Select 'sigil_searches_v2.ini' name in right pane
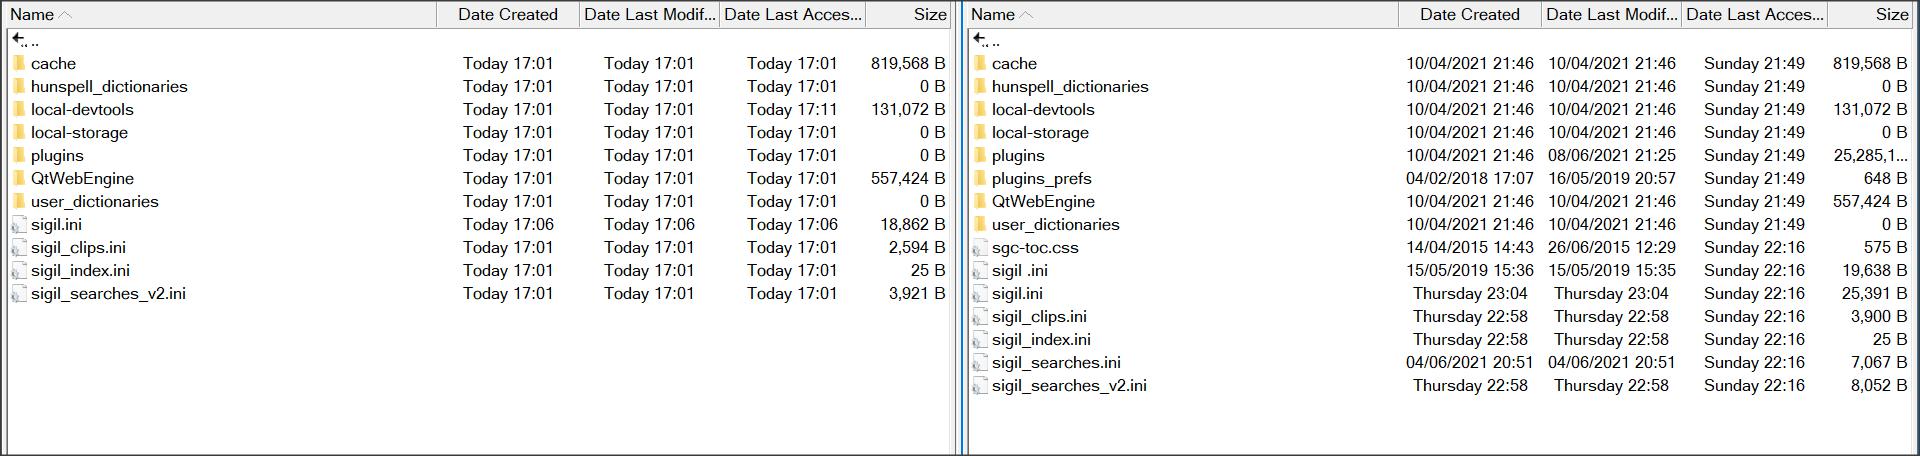Viewport: 1920px width, 456px height. click(1069, 385)
